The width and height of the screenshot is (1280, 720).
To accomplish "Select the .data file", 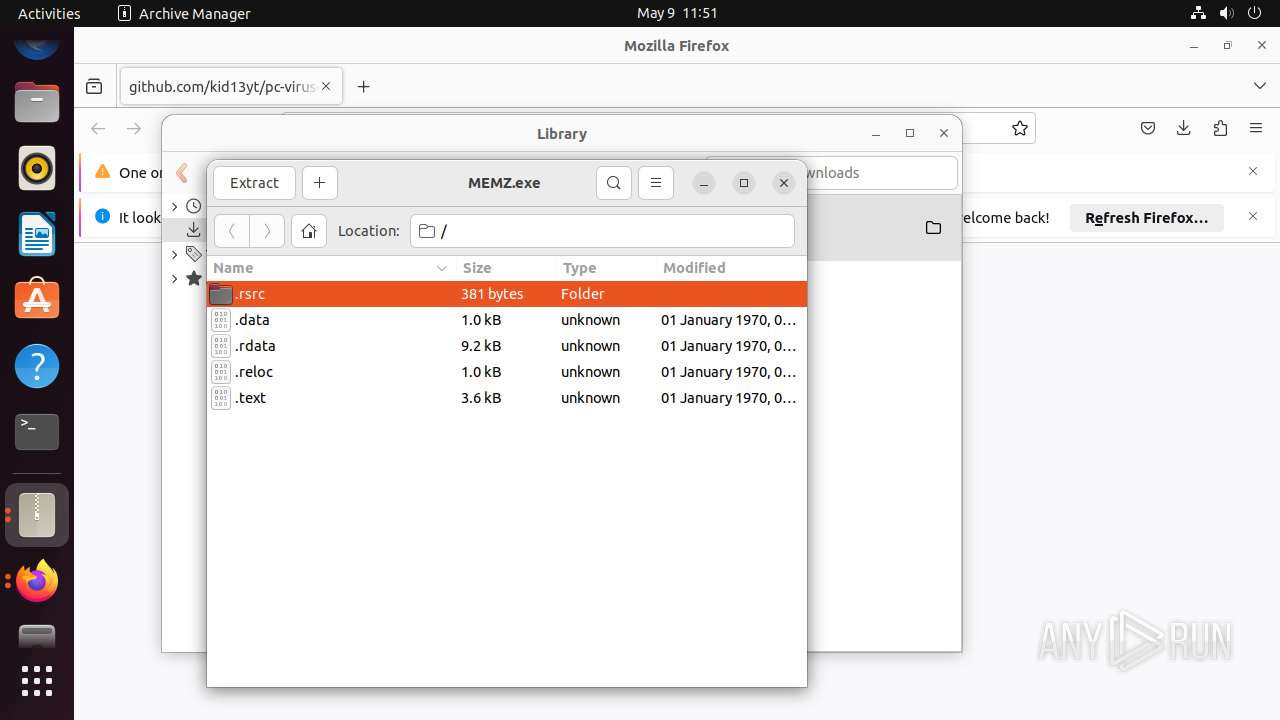I will (507, 320).
